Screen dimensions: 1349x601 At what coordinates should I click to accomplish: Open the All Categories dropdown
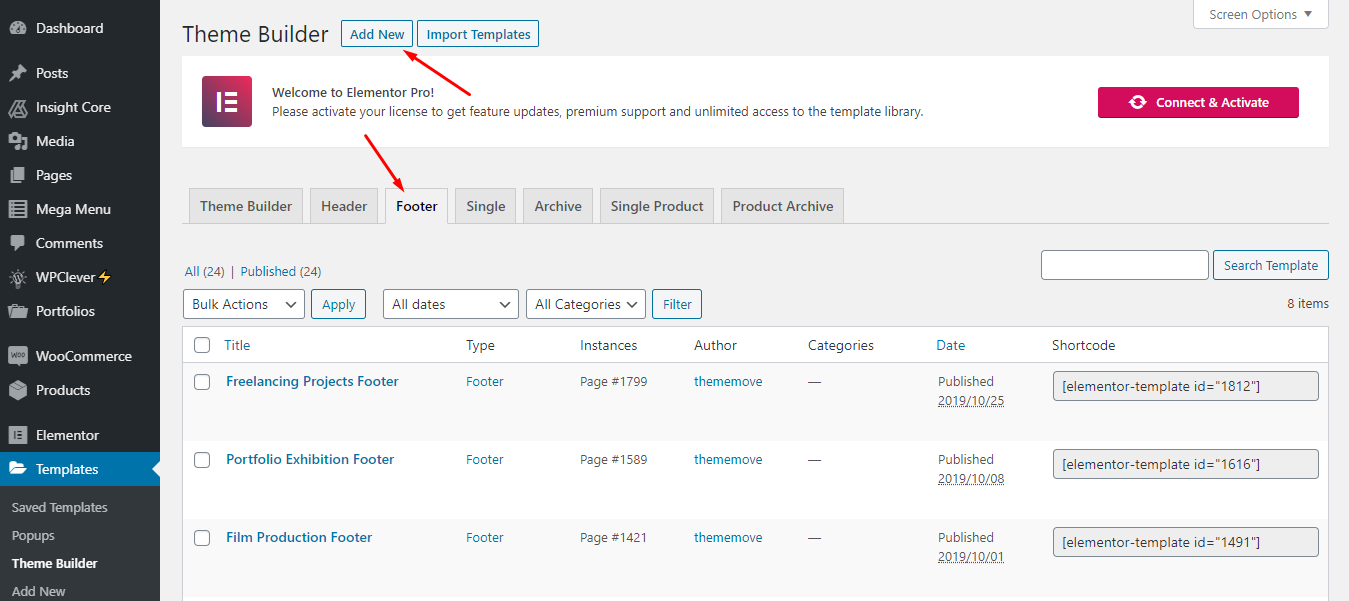[x=587, y=304]
